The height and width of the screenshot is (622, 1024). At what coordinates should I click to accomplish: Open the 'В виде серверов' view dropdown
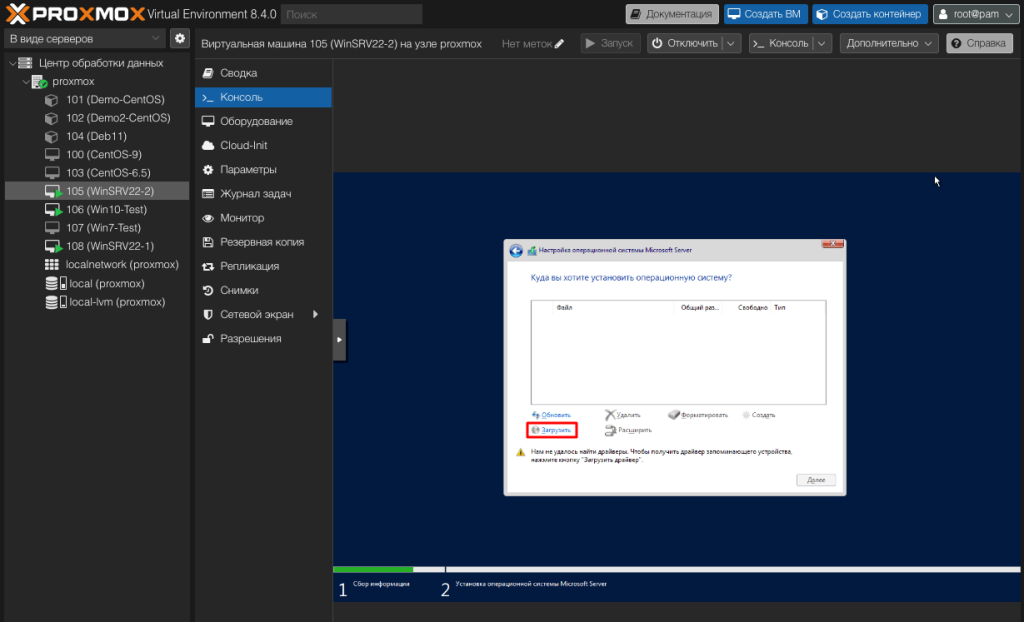(x=84, y=38)
